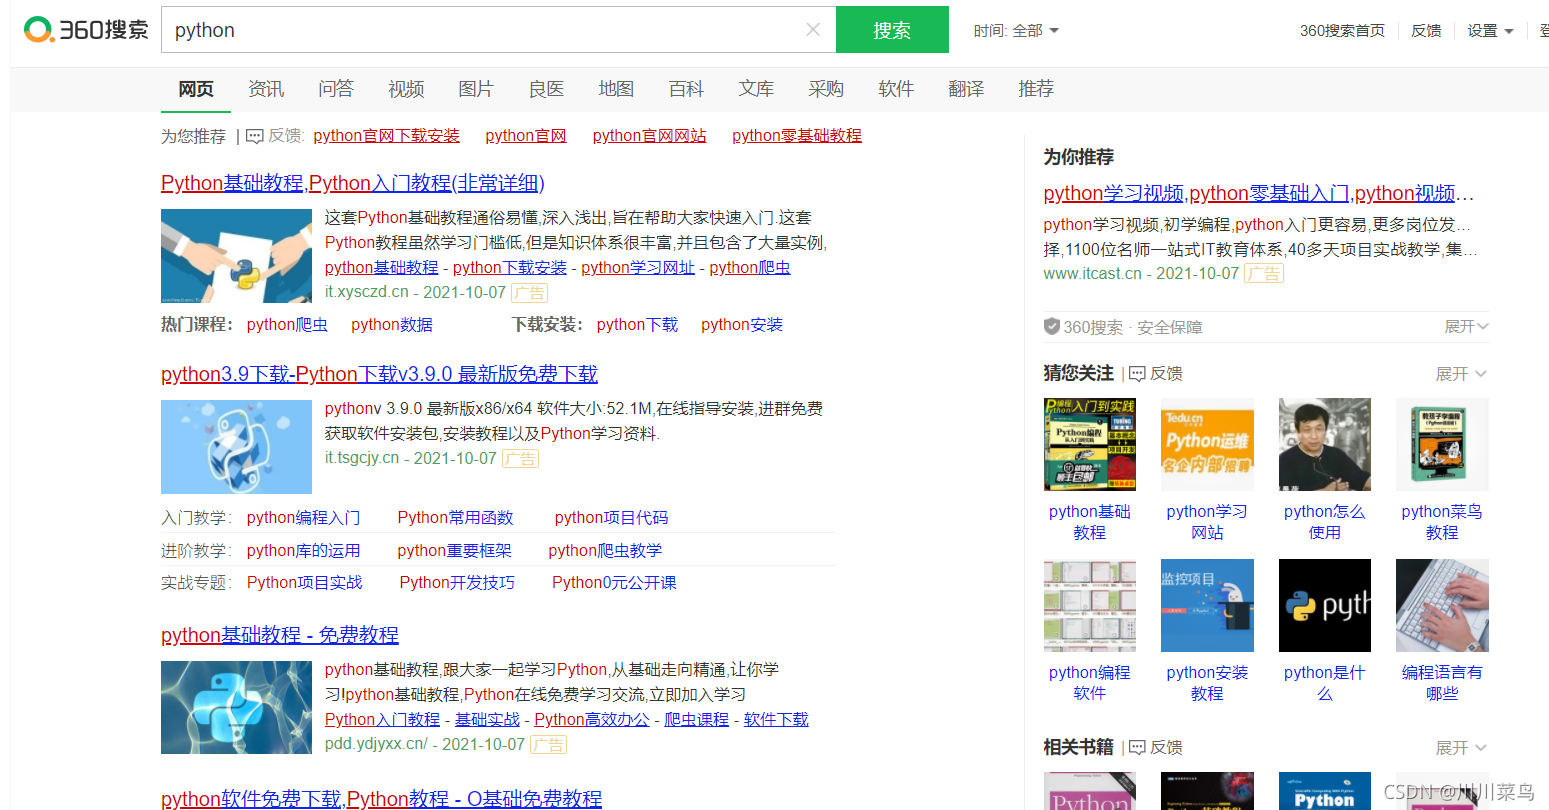The height and width of the screenshot is (810, 1549).
Task: Open the python基础教程 thumbnail
Action: [1090, 444]
